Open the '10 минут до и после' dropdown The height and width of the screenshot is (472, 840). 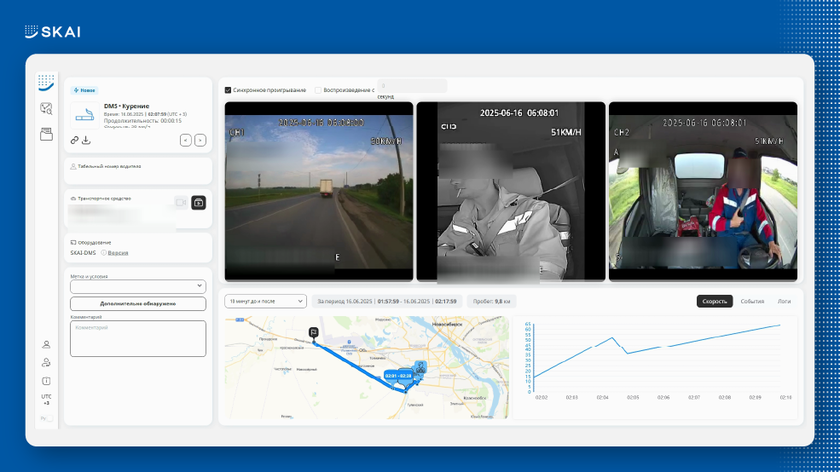[x=265, y=301]
